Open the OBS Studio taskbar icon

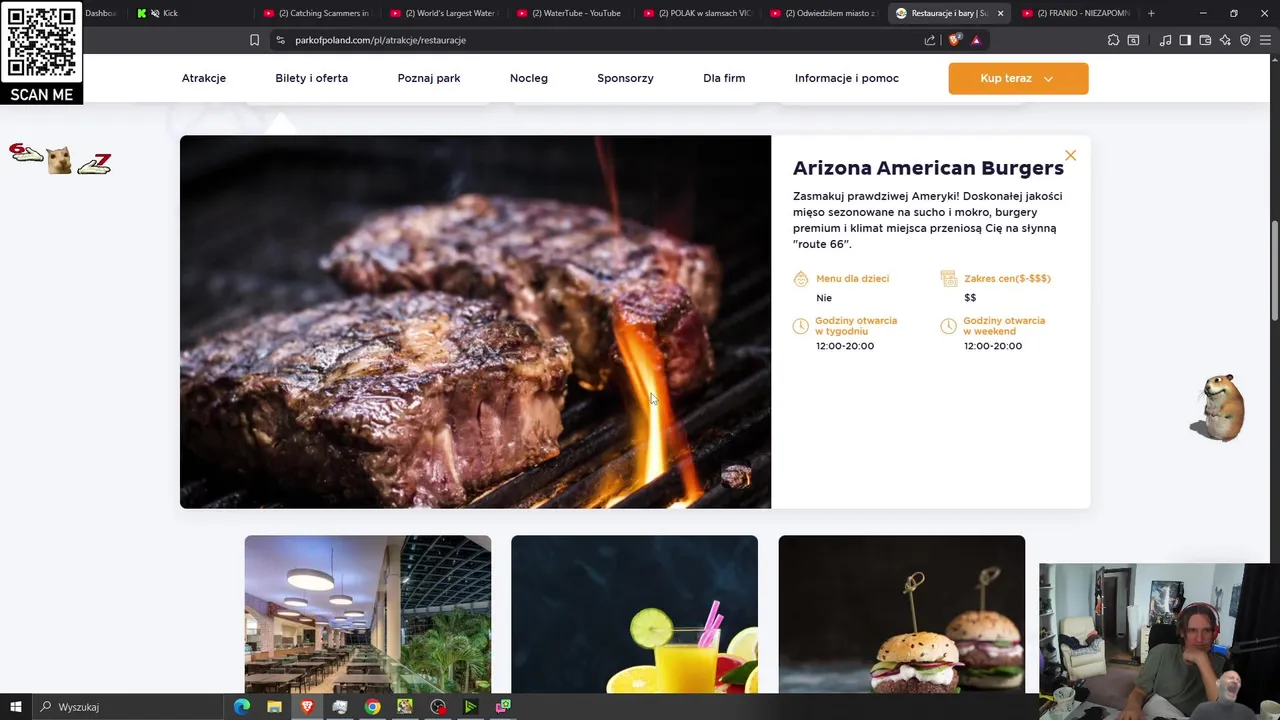[x=438, y=707]
